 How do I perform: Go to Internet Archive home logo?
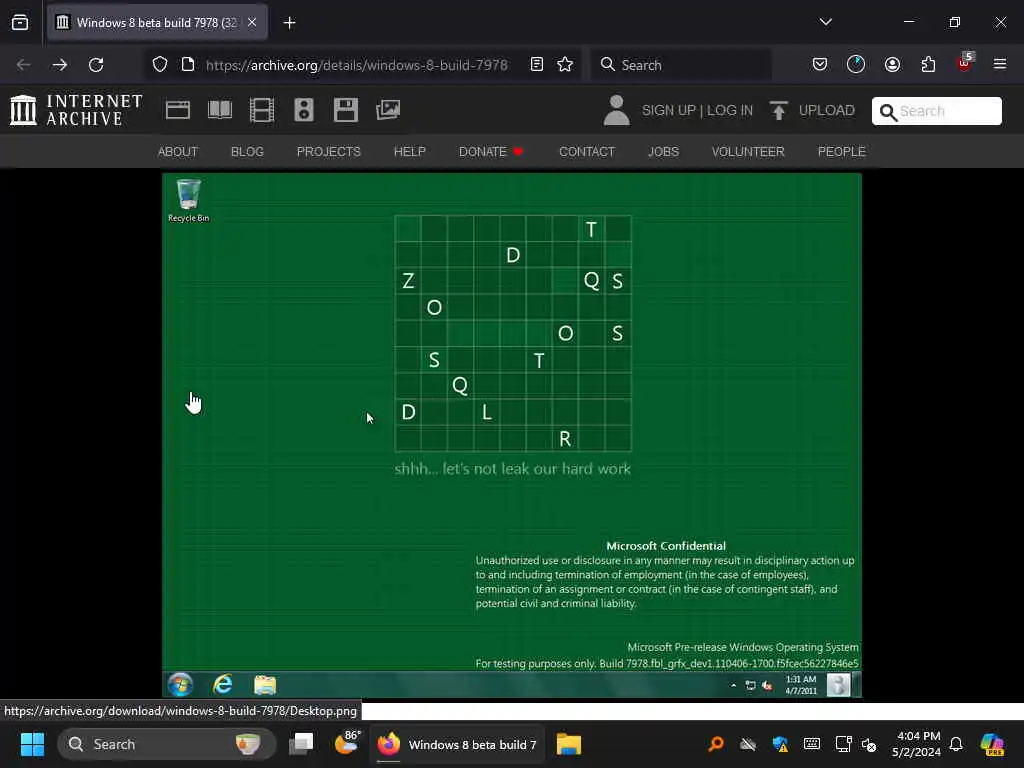coord(76,110)
